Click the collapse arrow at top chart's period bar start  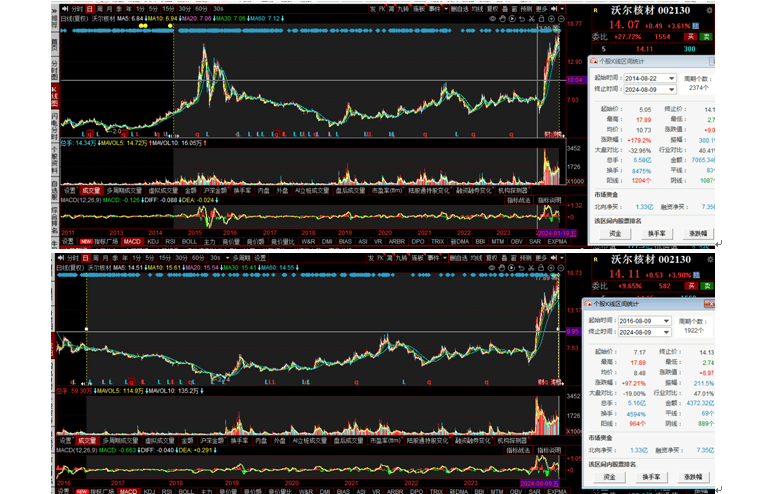[x=65, y=9]
